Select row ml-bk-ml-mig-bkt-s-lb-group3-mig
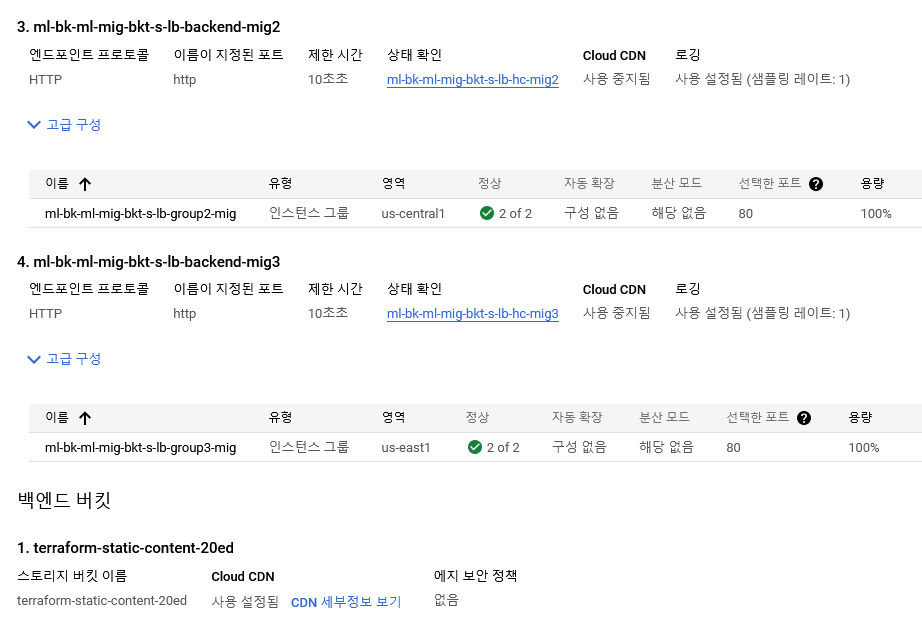Image resolution: width=922 pixels, height=628 pixels. (140, 447)
